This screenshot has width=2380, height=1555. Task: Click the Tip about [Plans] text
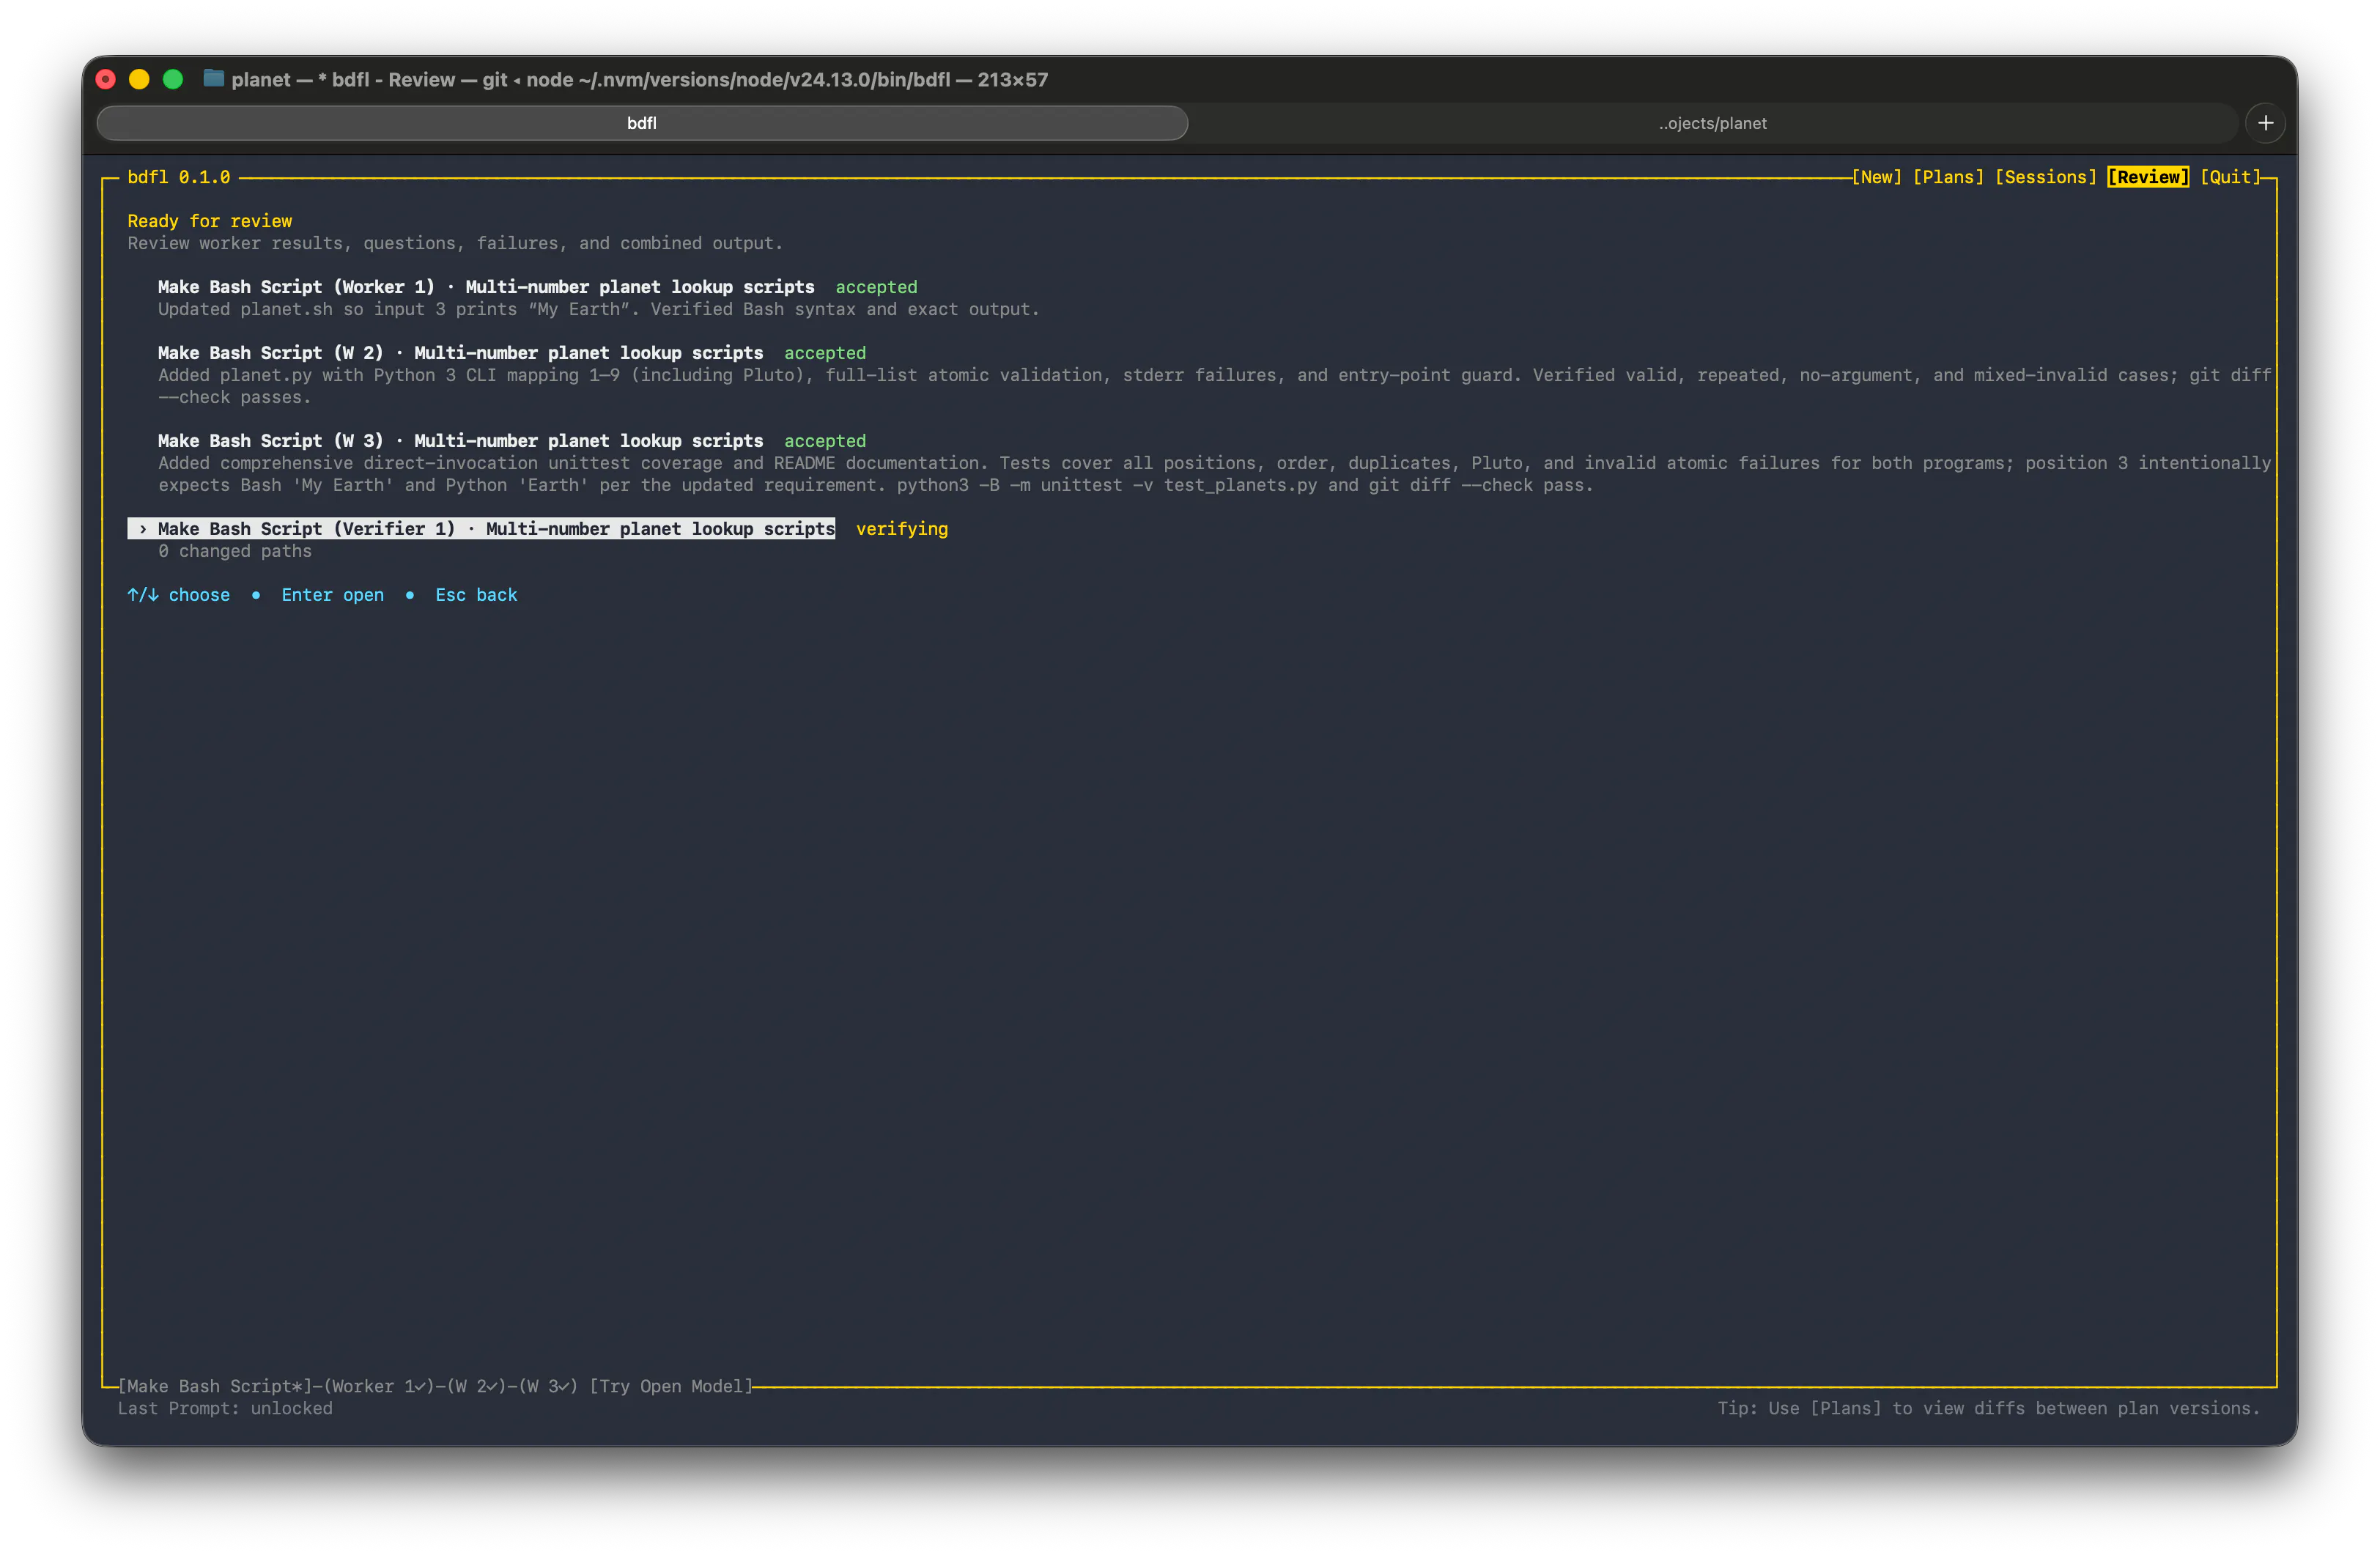click(x=1988, y=1408)
